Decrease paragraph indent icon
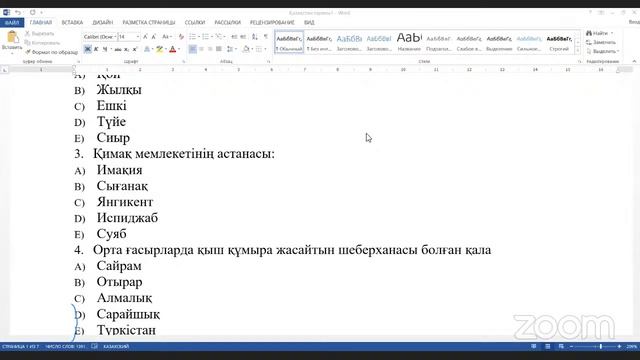 click(x=234, y=37)
